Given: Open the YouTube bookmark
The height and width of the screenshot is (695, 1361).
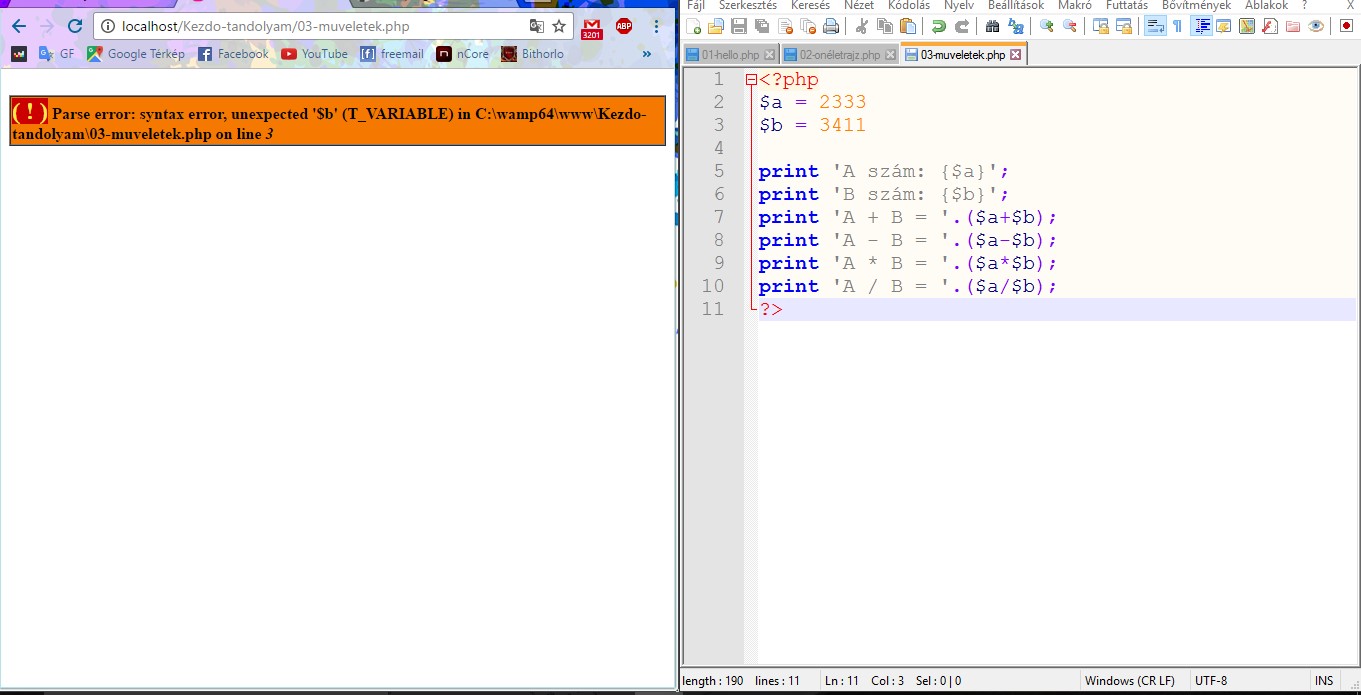Looking at the screenshot, I should point(314,54).
